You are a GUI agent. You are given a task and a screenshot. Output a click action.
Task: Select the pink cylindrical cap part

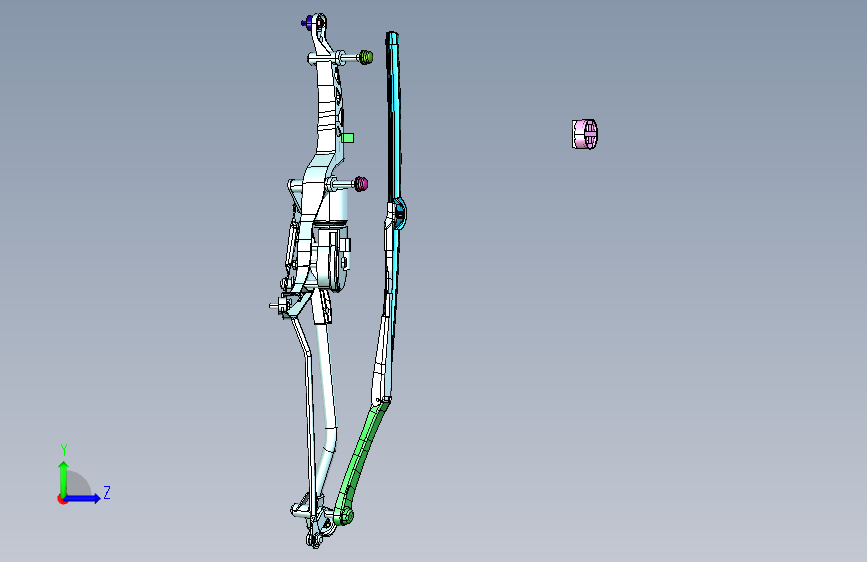pyautogui.click(x=584, y=134)
